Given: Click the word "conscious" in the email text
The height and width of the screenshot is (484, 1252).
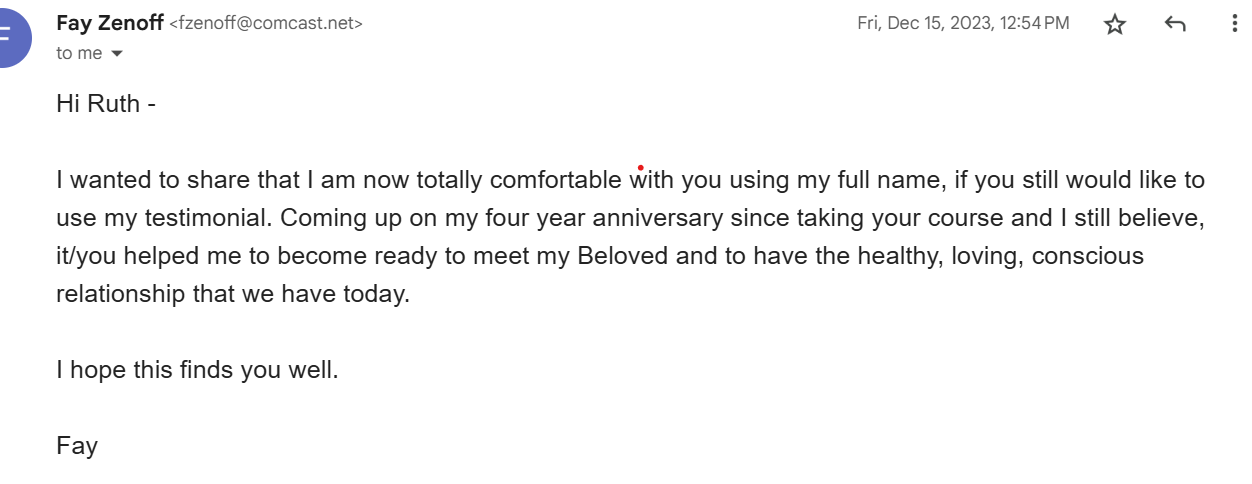Looking at the screenshot, I should tap(1087, 256).
